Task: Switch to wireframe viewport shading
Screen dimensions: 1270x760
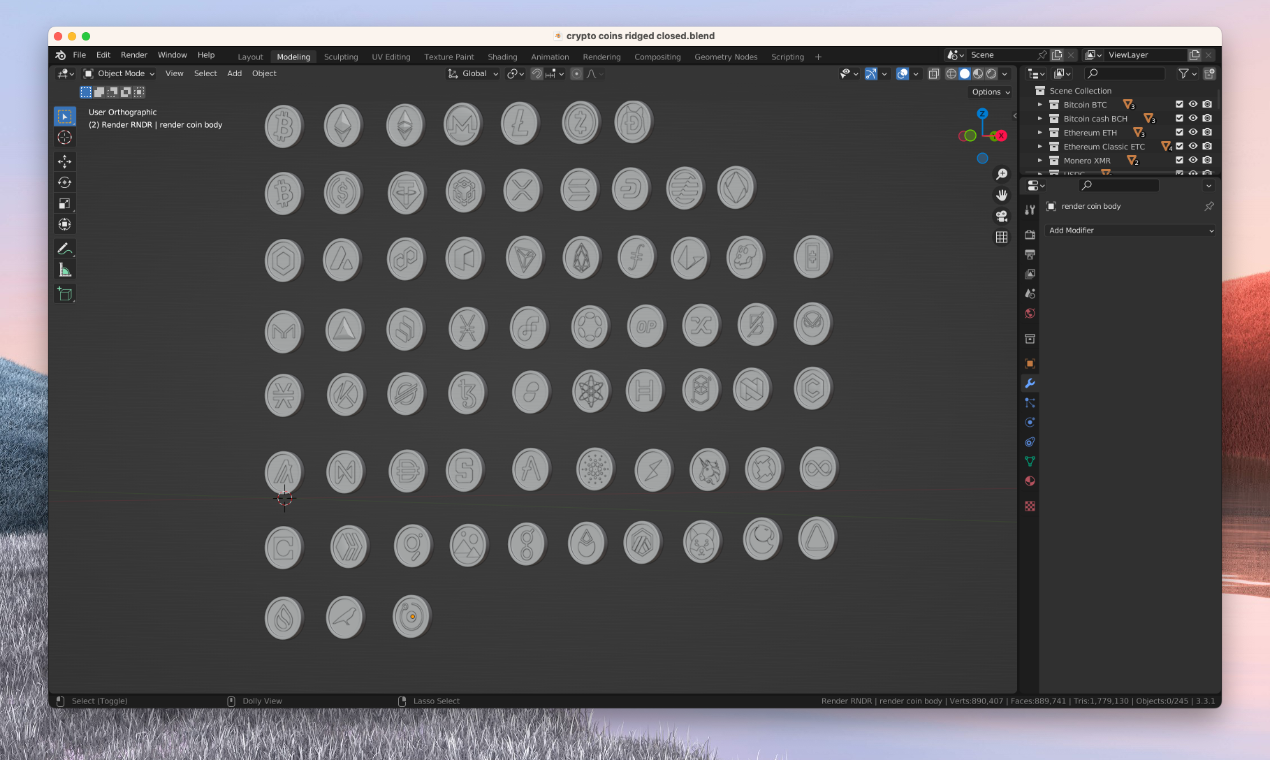Action: [951, 73]
